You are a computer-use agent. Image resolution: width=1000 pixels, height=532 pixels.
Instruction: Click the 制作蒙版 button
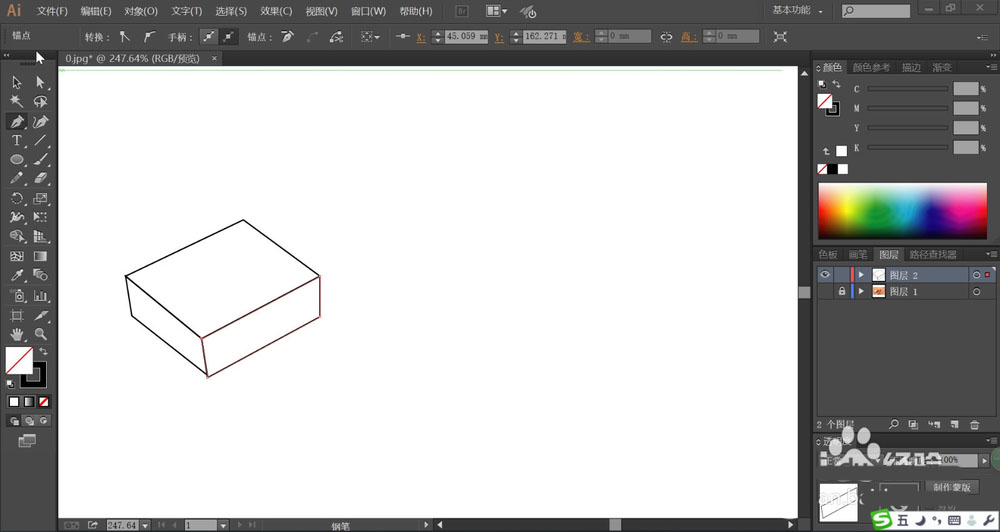tap(952, 487)
